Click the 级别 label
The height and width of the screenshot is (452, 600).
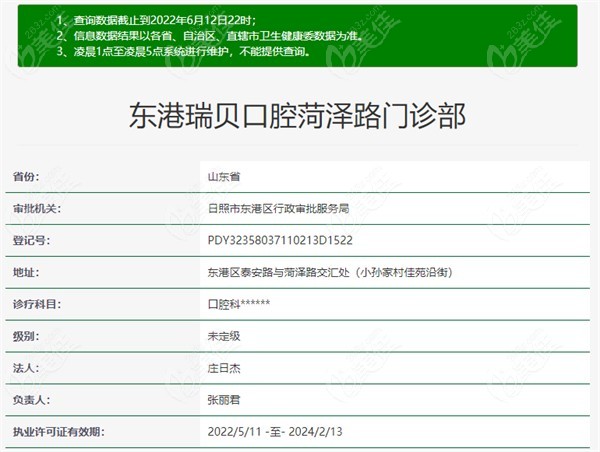click(26, 336)
